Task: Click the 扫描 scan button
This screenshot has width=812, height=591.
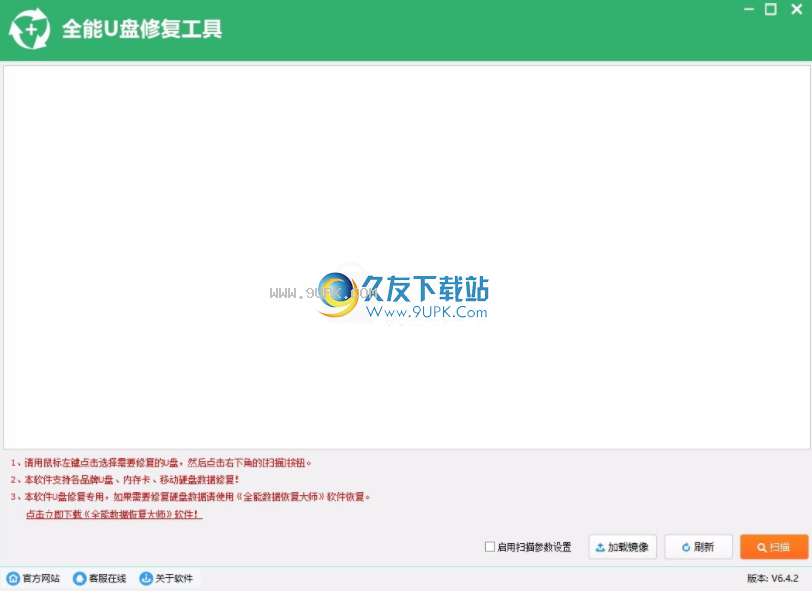Action: 774,547
